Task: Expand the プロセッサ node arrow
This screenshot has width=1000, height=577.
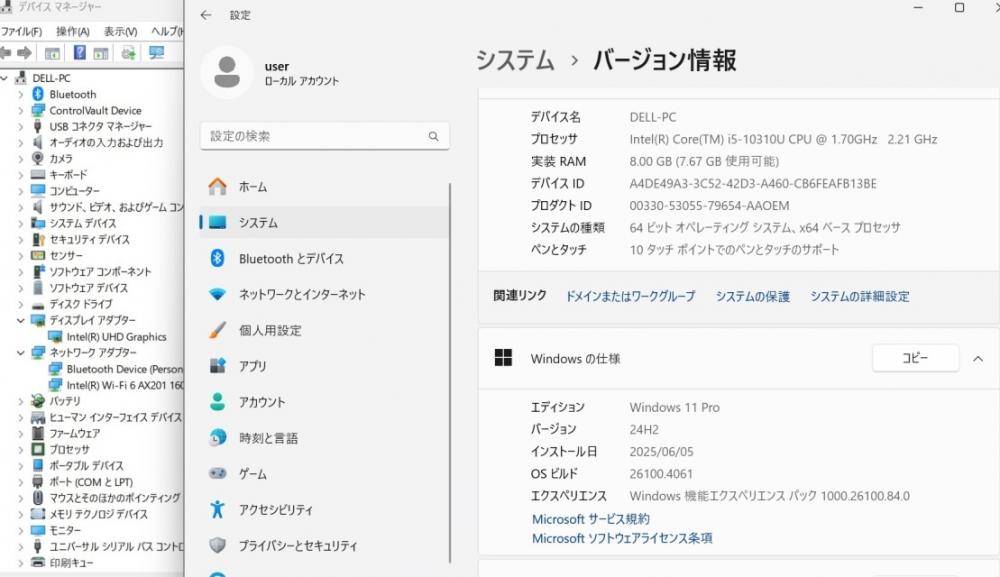Action: point(20,449)
